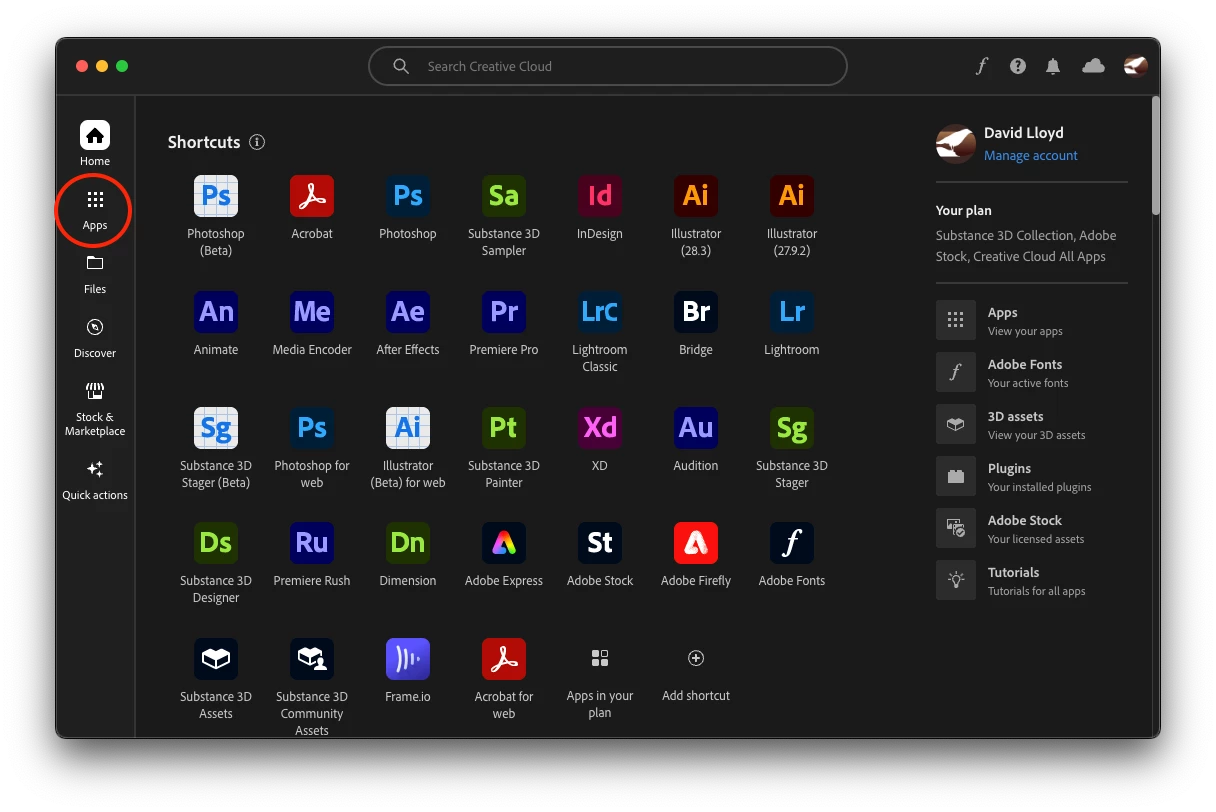Click the Search Creative Cloud field

[608, 66]
